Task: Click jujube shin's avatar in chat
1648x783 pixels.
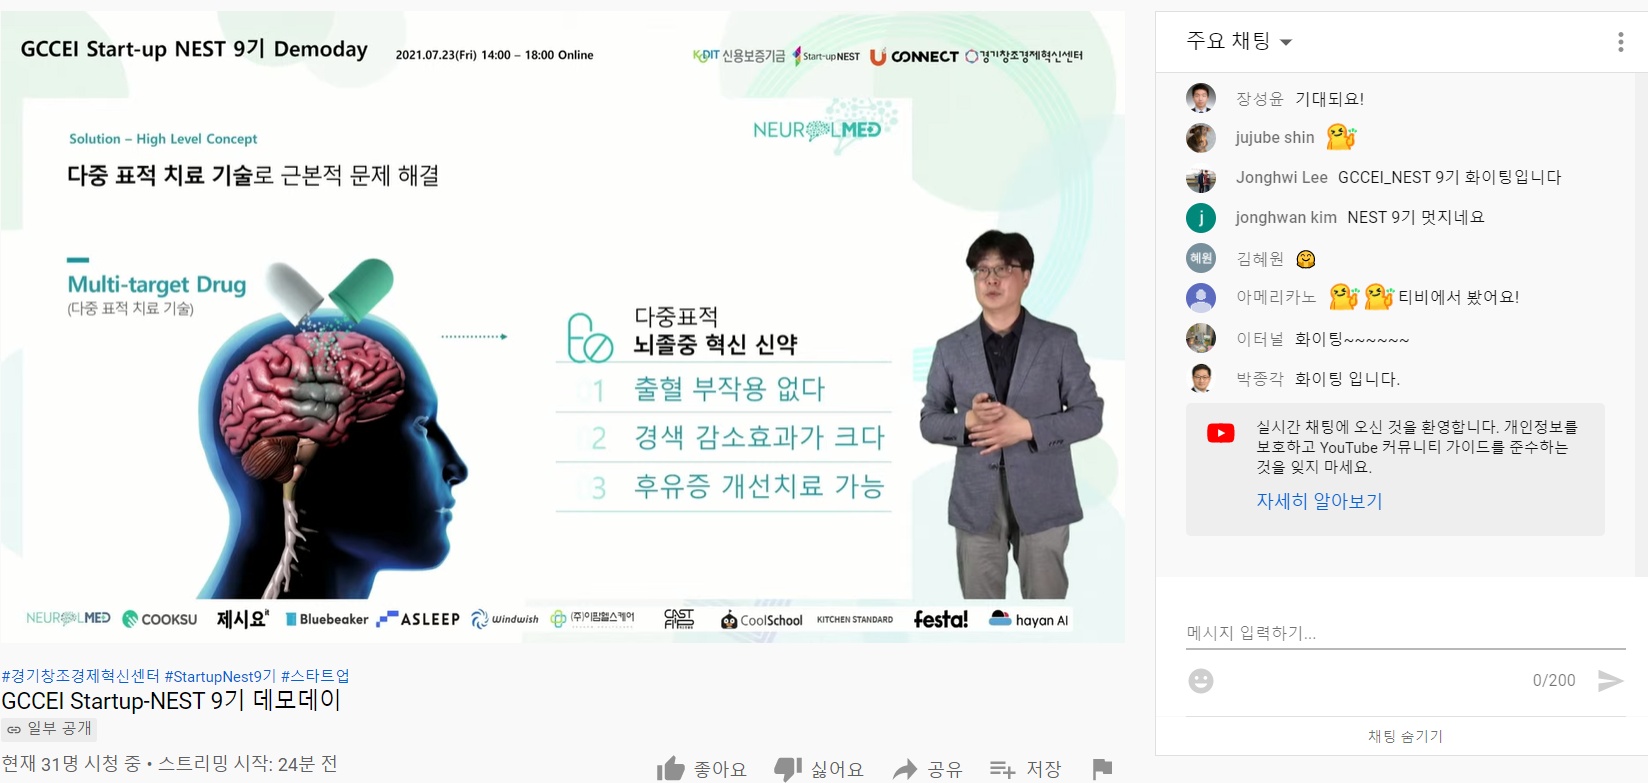Action: point(1201,138)
